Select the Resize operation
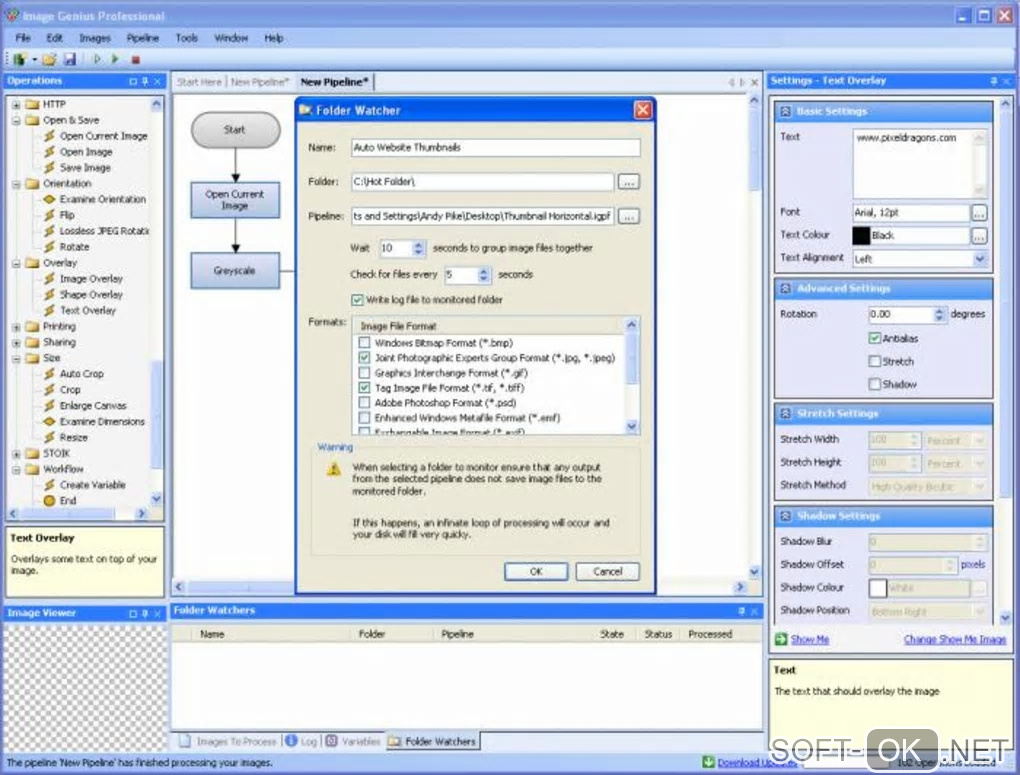Viewport: 1020px width, 775px height. pyautogui.click(x=74, y=437)
